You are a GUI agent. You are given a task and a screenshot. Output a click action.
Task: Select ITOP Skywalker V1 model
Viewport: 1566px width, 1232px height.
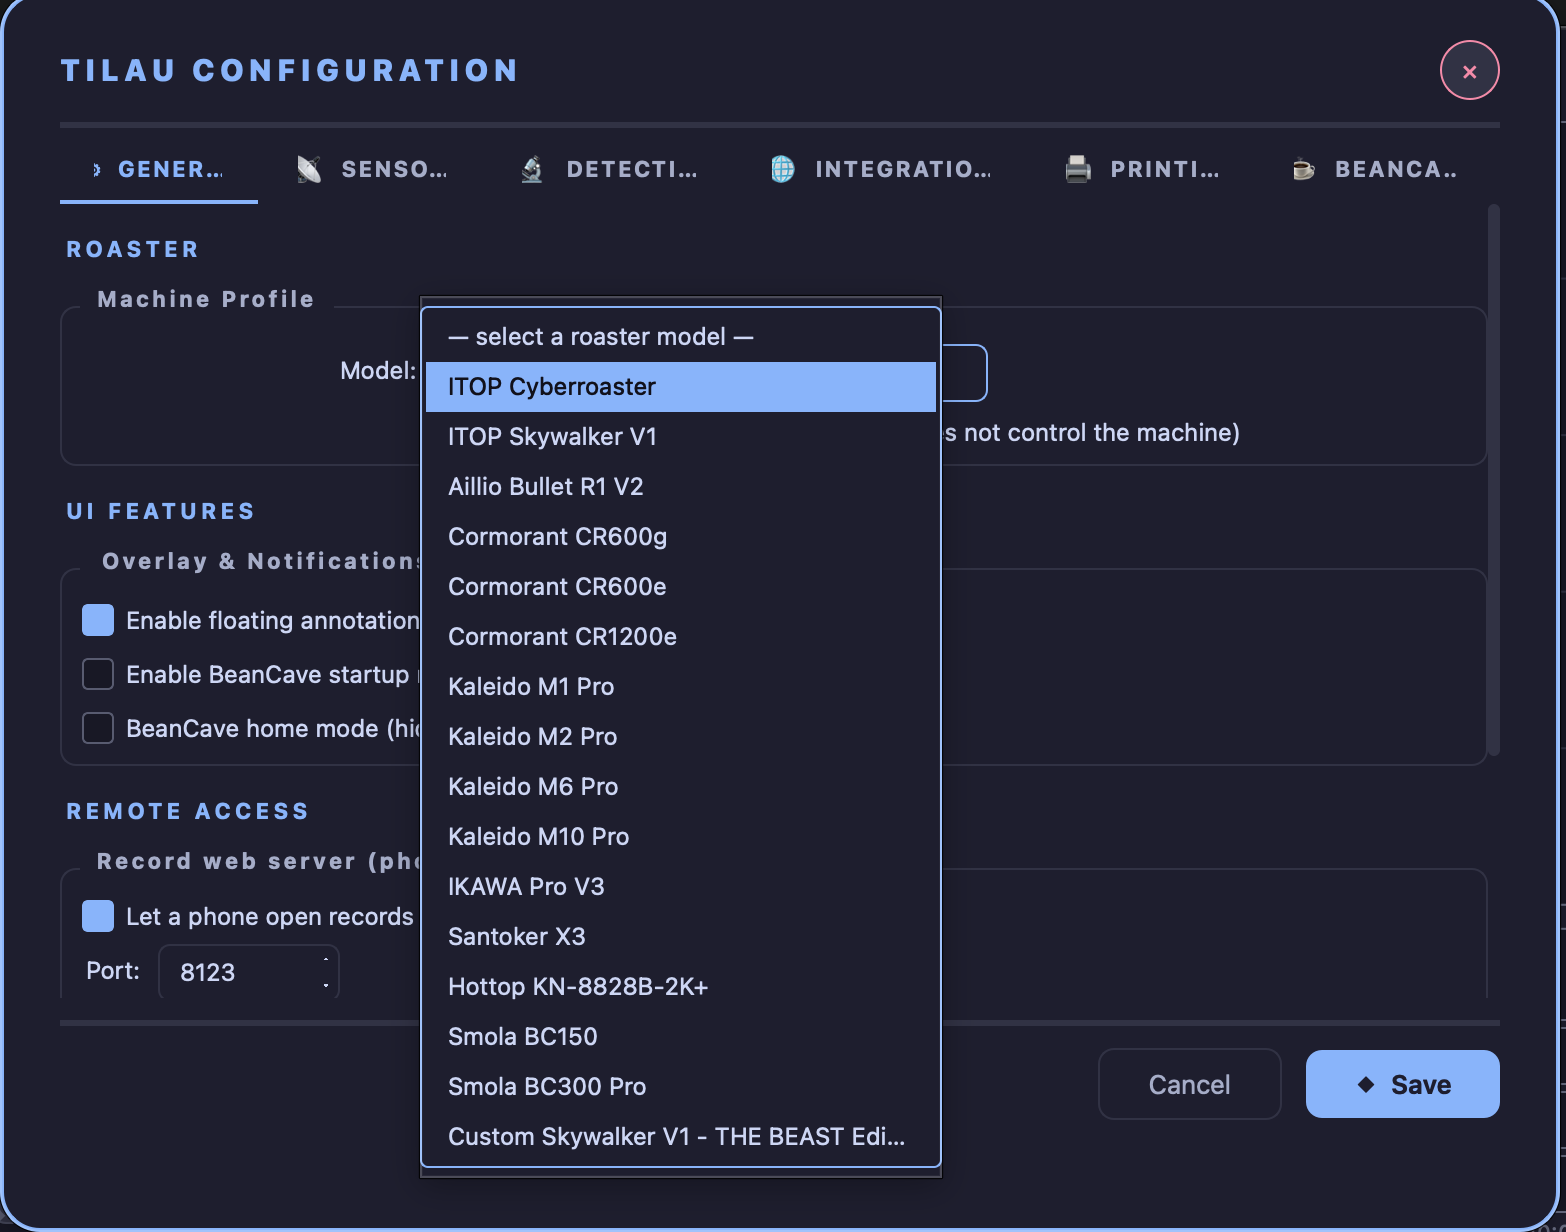pos(681,437)
